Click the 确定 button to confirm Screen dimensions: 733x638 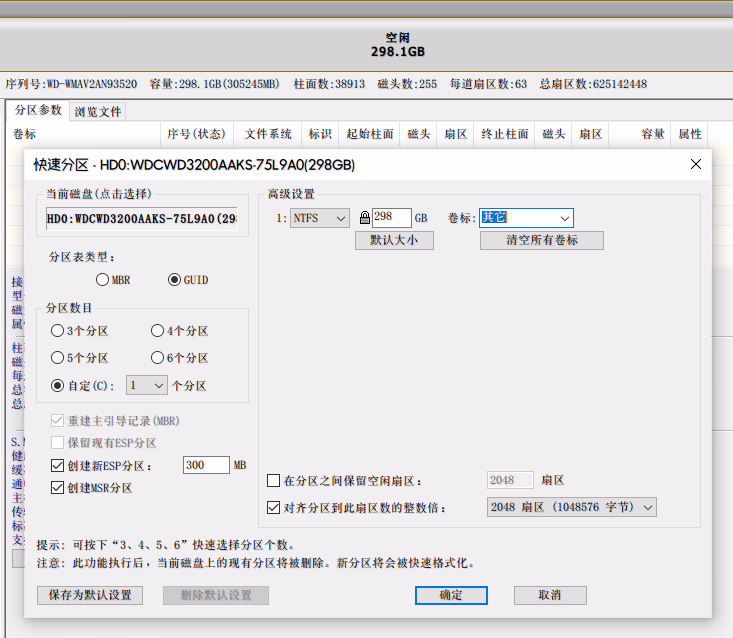pyautogui.click(x=451, y=595)
